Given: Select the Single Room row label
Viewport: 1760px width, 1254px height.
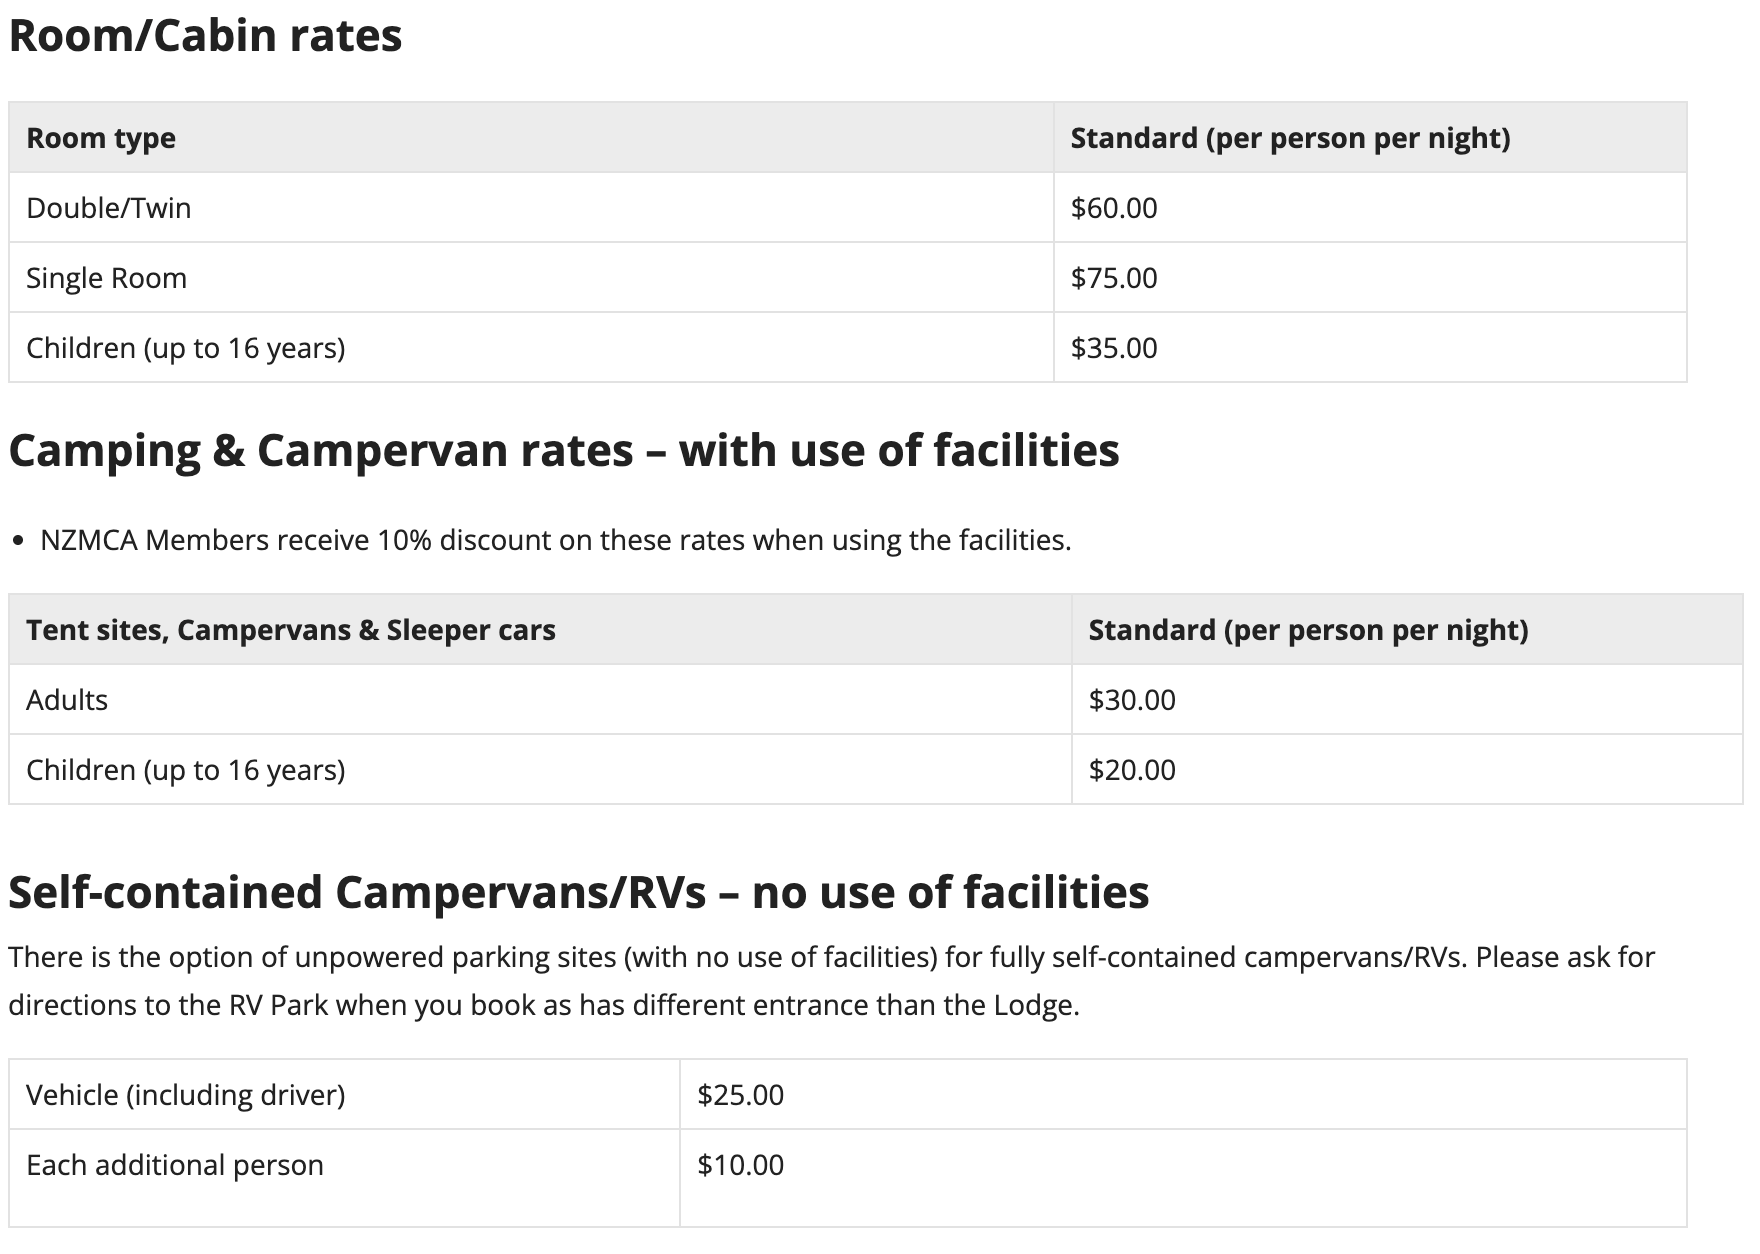Looking at the screenshot, I should pyautogui.click(x=107, y=278).
